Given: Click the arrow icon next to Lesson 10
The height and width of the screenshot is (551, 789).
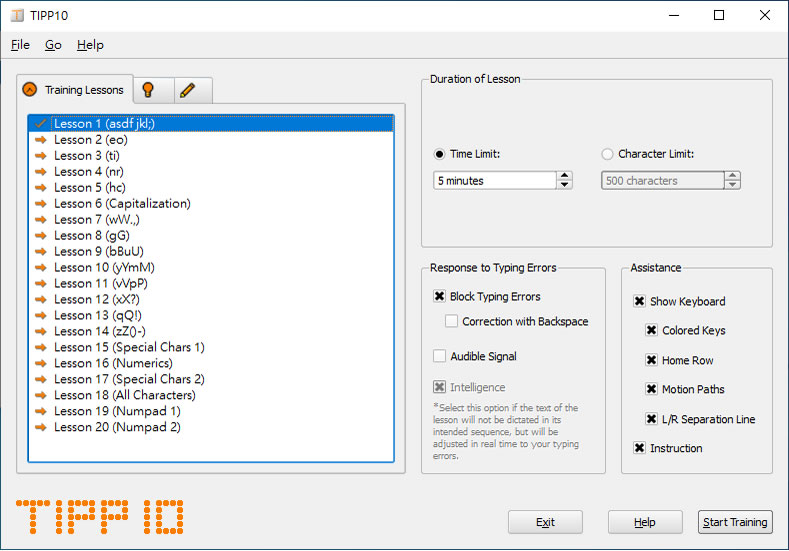Looking at the screenshot, I should (x=41, y=268).
